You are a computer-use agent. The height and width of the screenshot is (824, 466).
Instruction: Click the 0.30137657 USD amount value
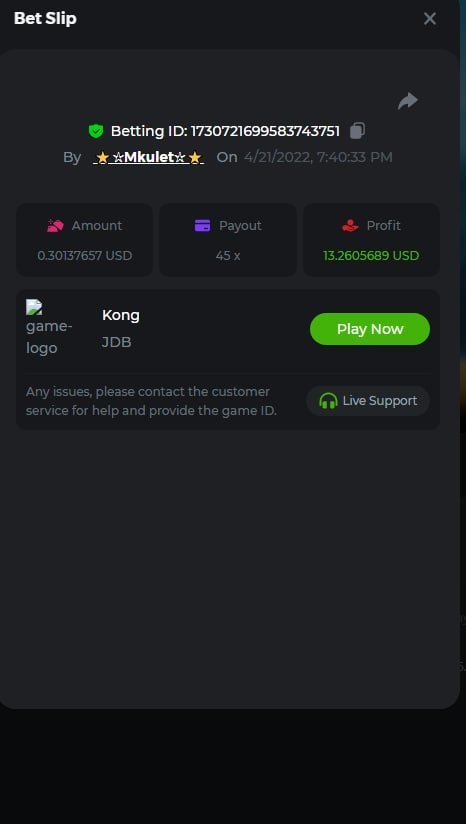[85, 256]
